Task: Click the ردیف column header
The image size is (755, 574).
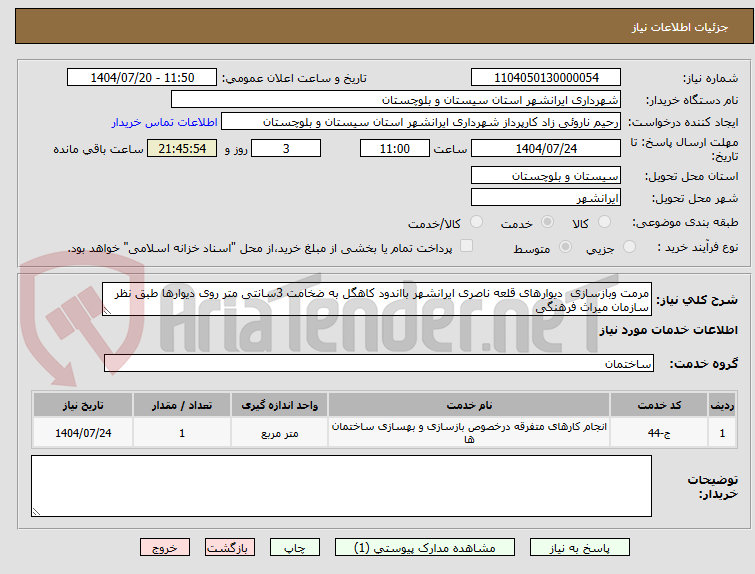Action: click(x=722, y=405)
